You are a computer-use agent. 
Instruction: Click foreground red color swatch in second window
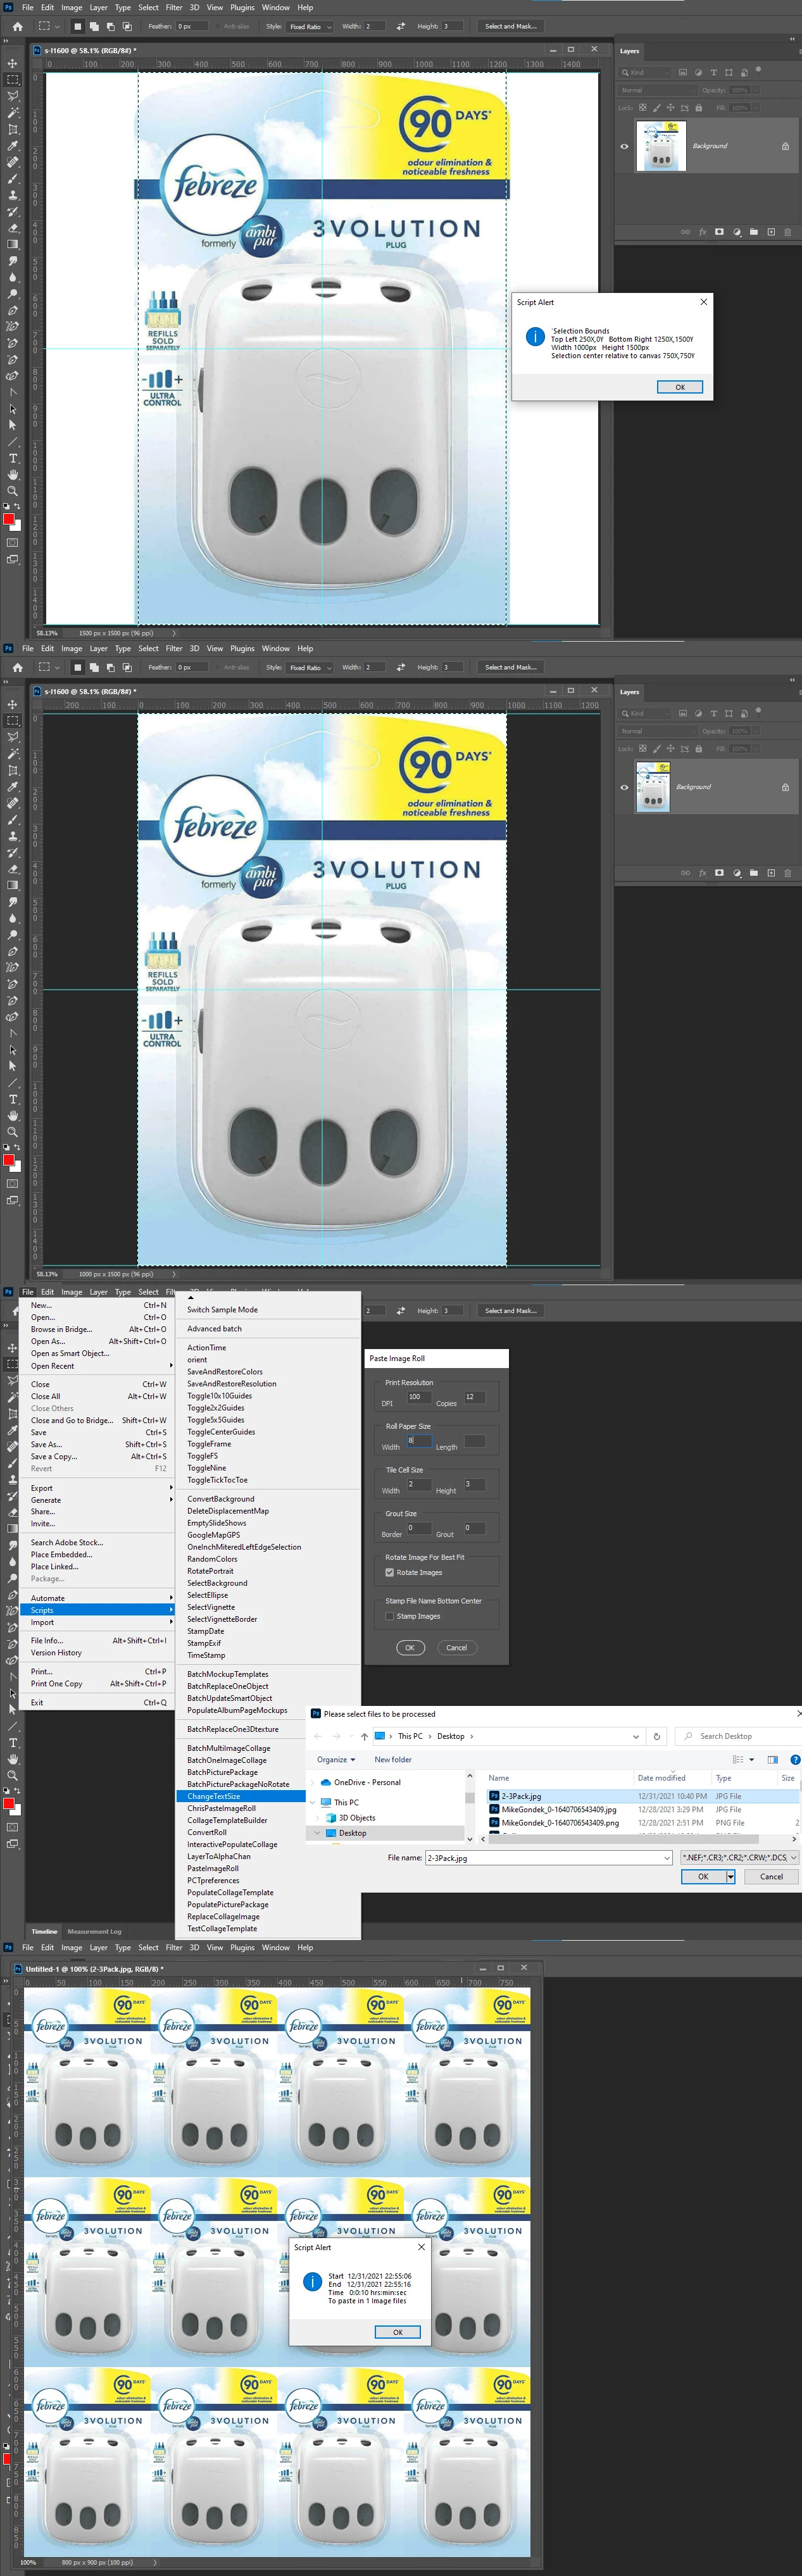tap(8, 1161)
